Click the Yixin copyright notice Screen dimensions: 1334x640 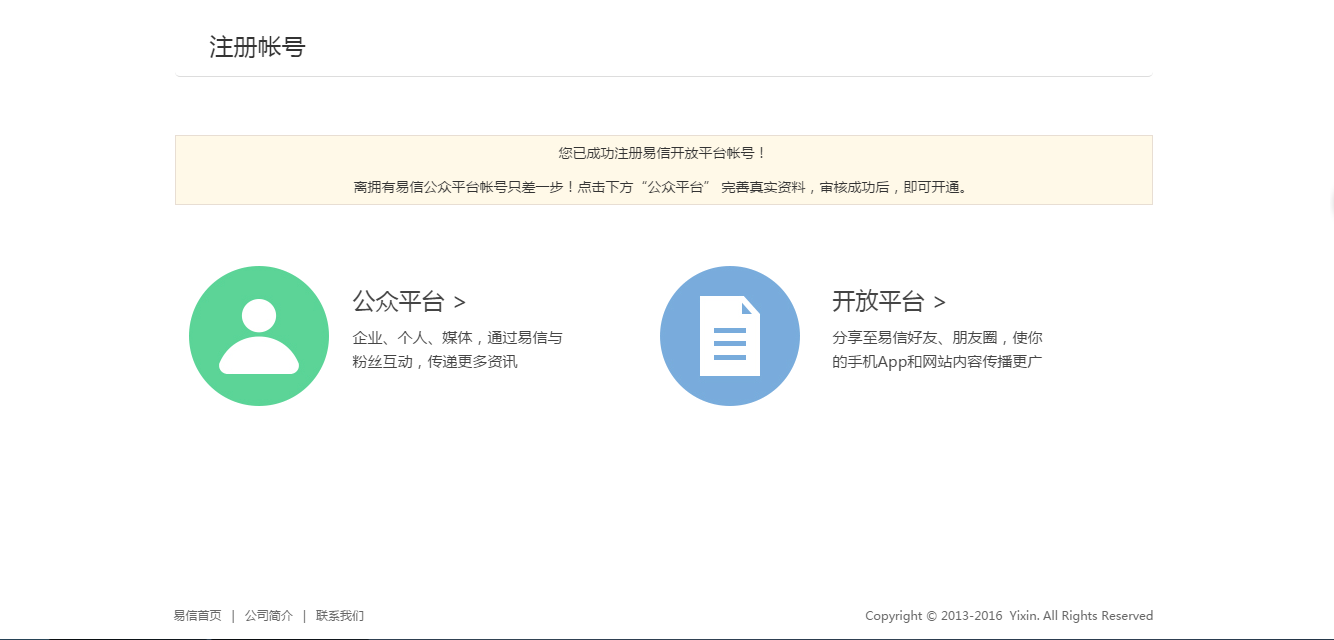click(x=1009, y=615)
